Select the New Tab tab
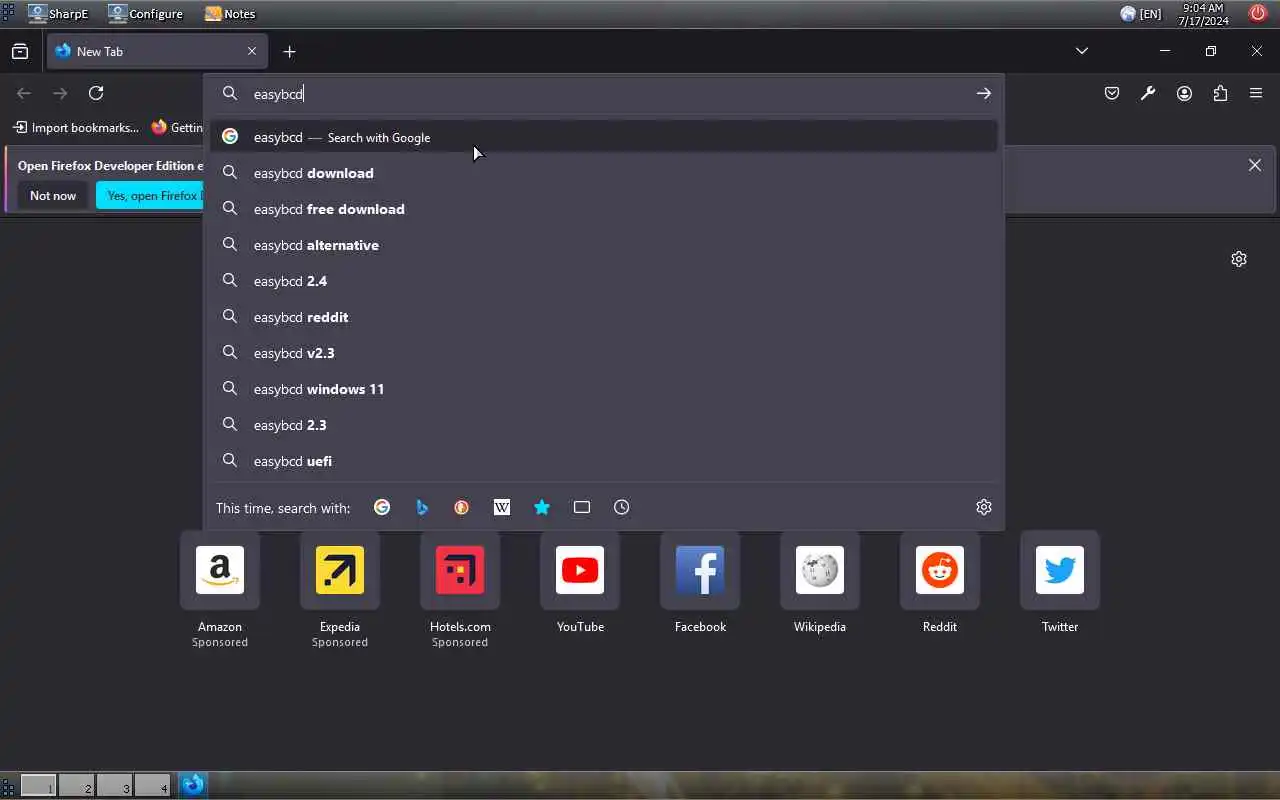 point(157,51)
